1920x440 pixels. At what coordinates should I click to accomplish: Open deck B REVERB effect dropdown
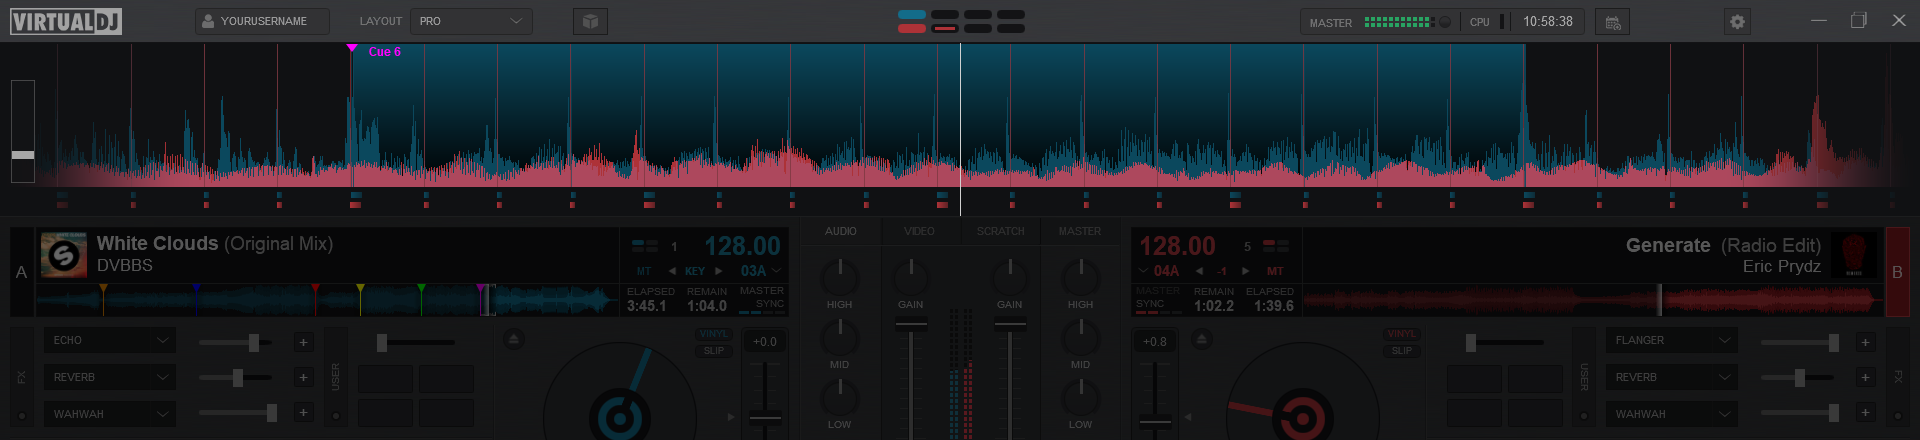pos(1672,377)
